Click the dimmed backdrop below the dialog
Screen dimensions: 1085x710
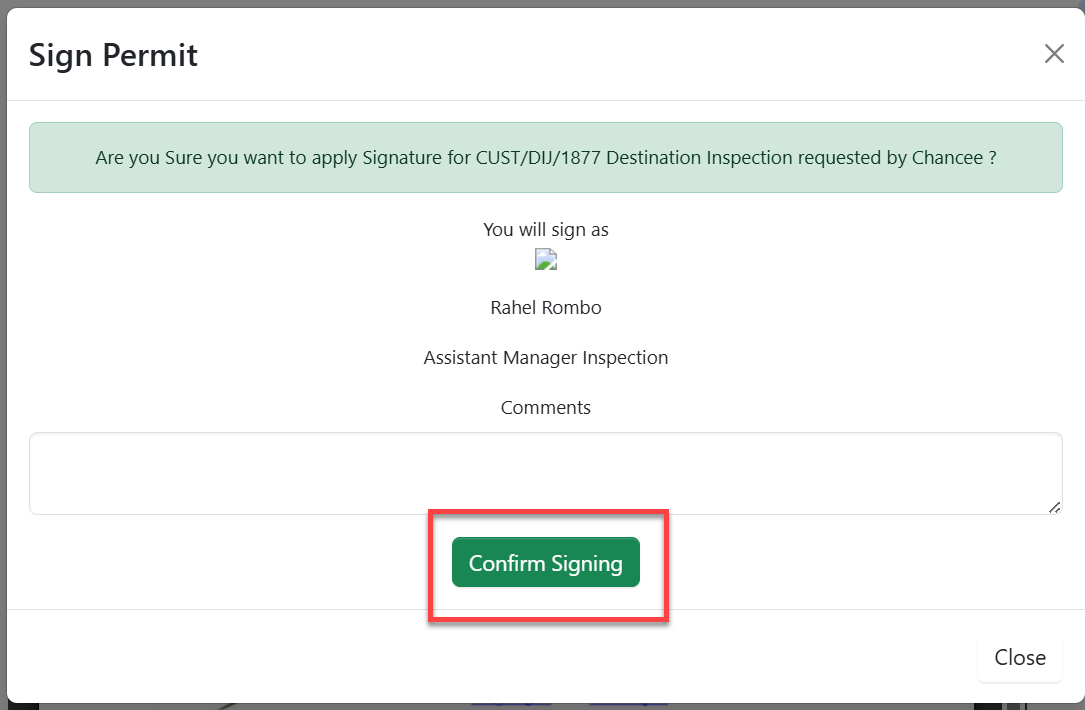coord(300,706)
